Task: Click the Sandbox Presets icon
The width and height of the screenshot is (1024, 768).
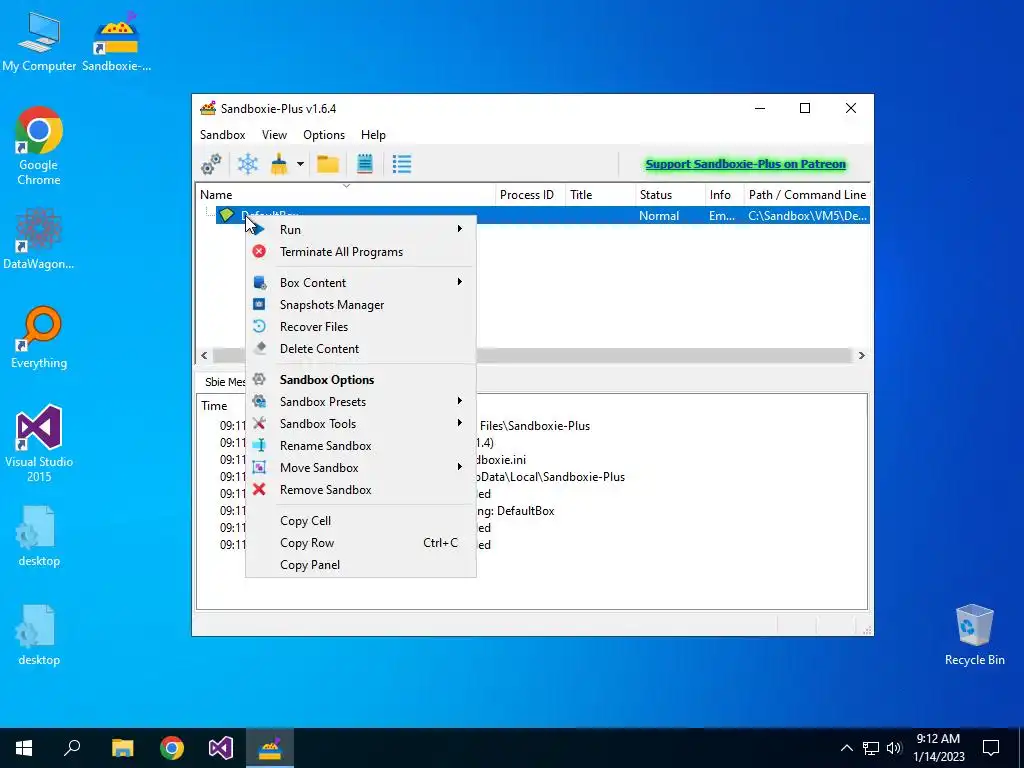Action: pyautogui.click(x=259, y=402)
